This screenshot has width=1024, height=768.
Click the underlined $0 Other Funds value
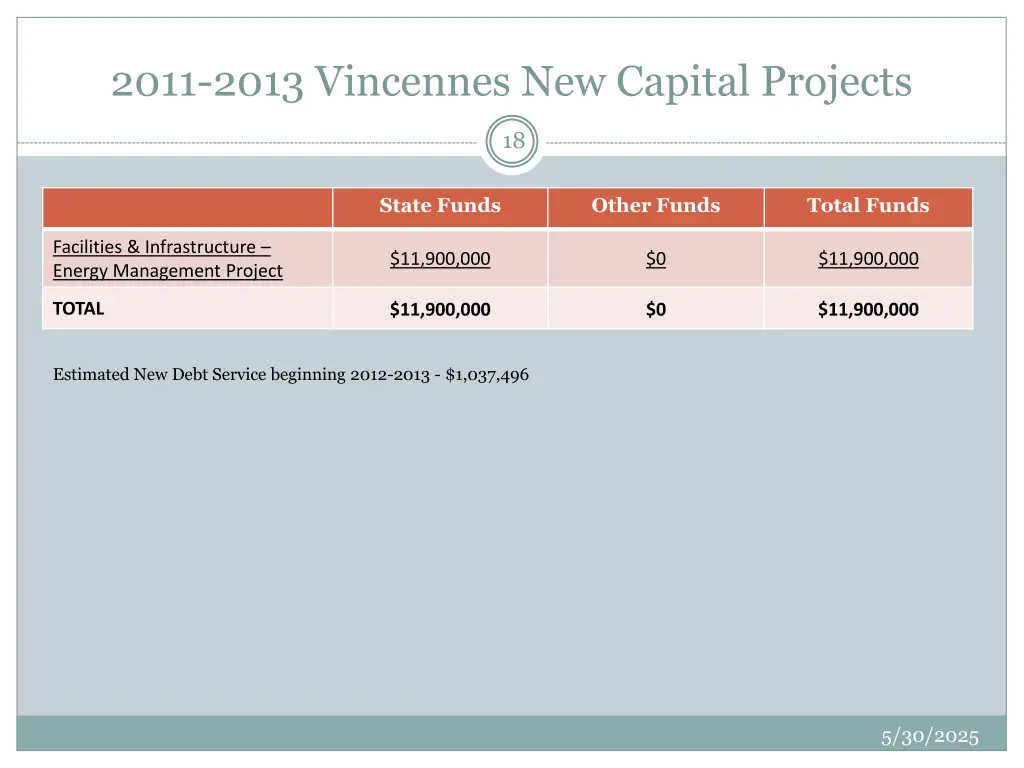coord(655,259)
